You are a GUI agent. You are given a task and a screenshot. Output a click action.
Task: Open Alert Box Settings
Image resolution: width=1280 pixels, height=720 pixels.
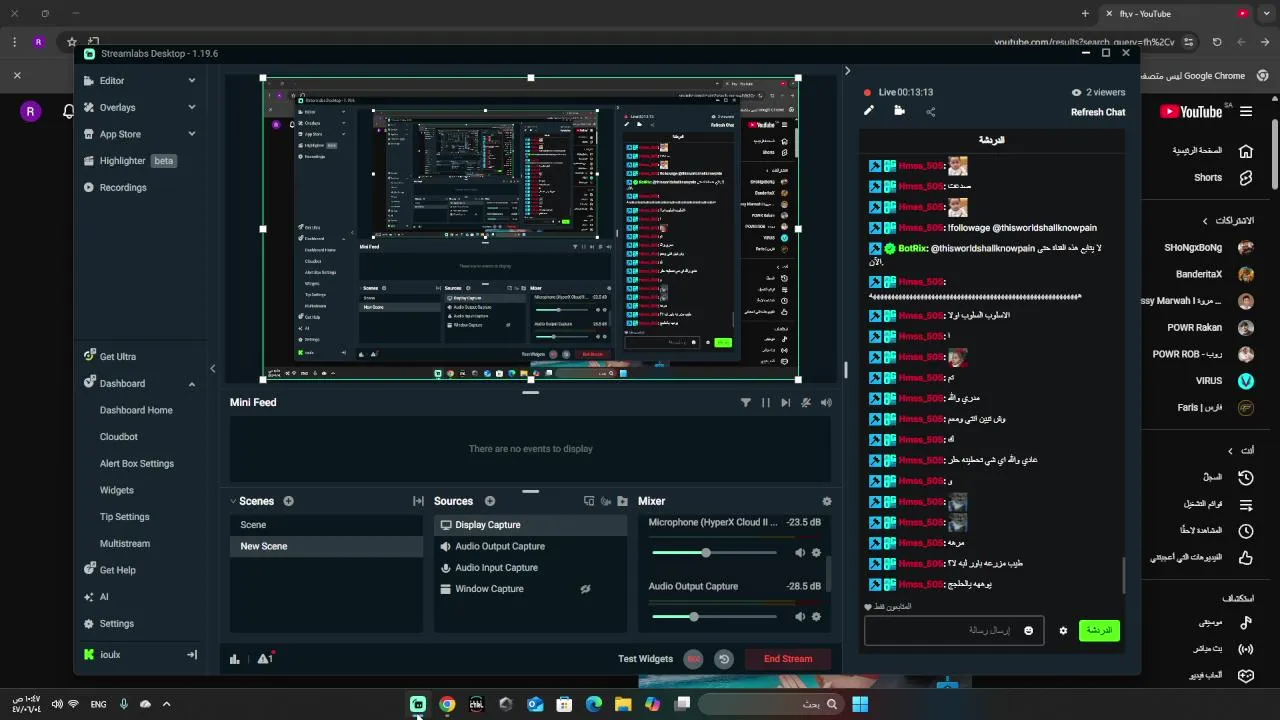point(137,464)
